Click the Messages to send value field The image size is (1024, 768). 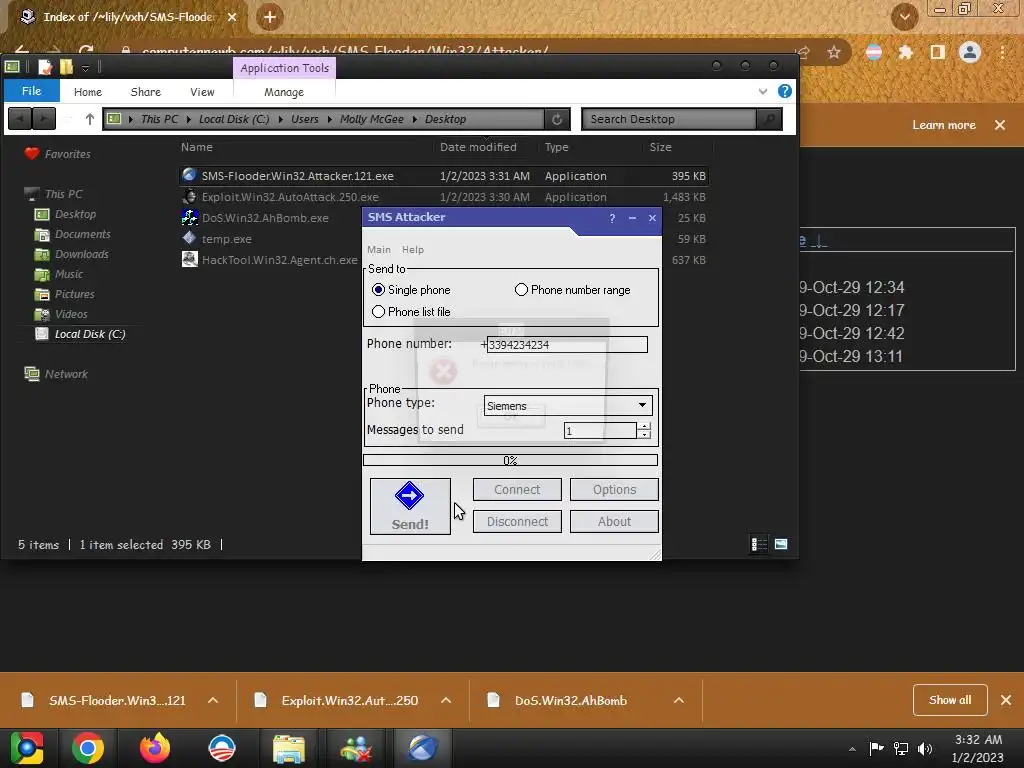pos(600,430)
